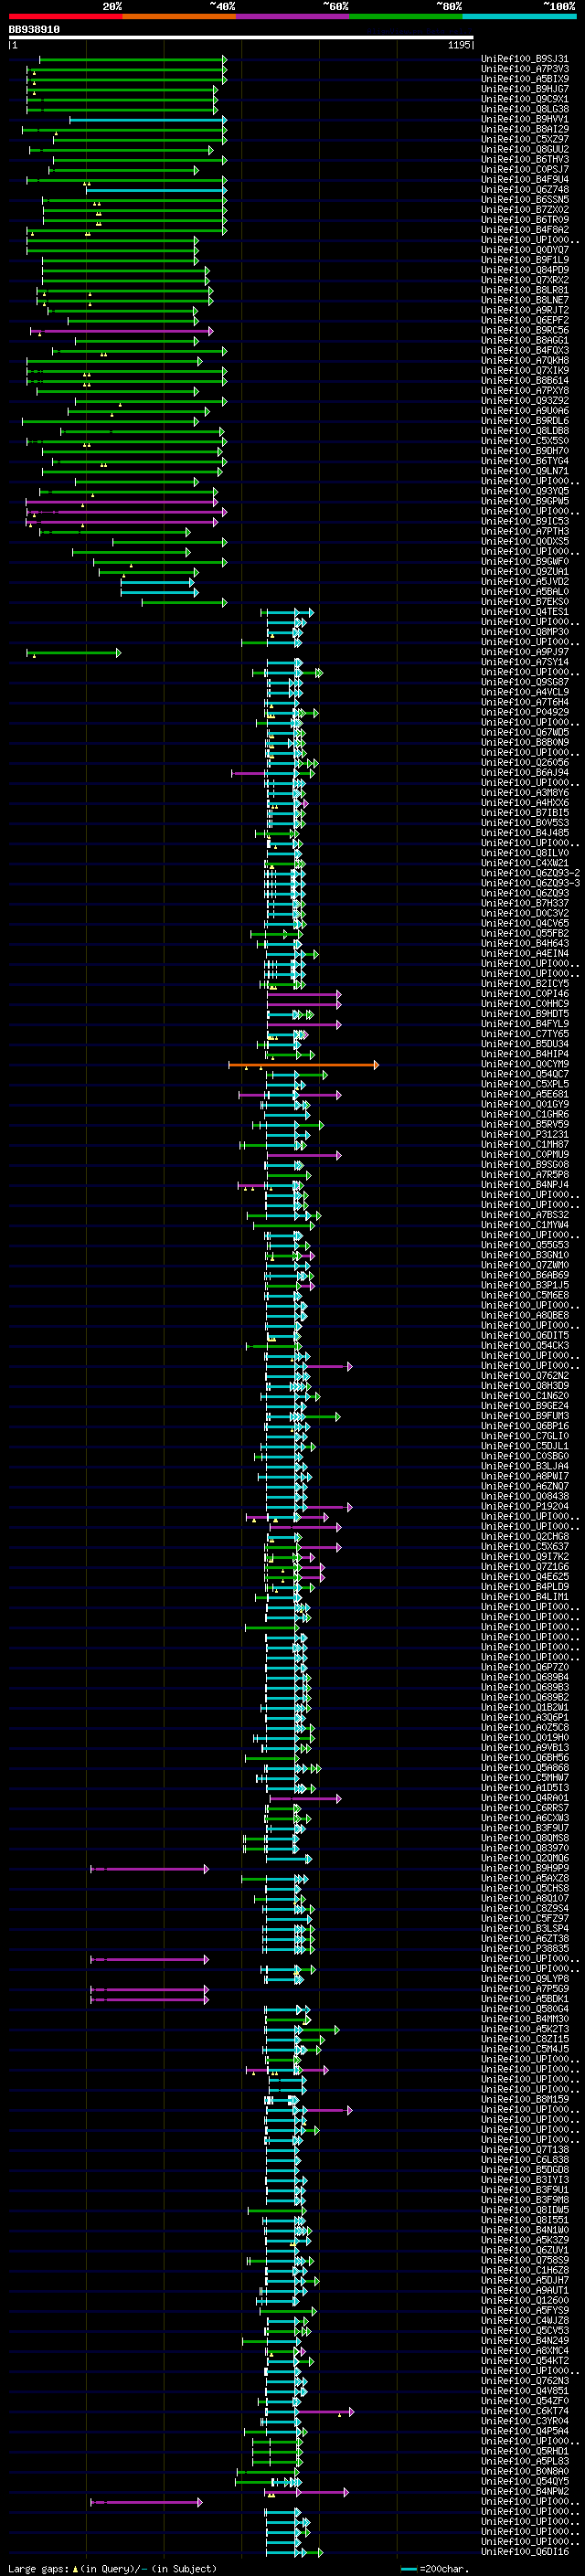Open hit UniRef100_P04929

525,712
